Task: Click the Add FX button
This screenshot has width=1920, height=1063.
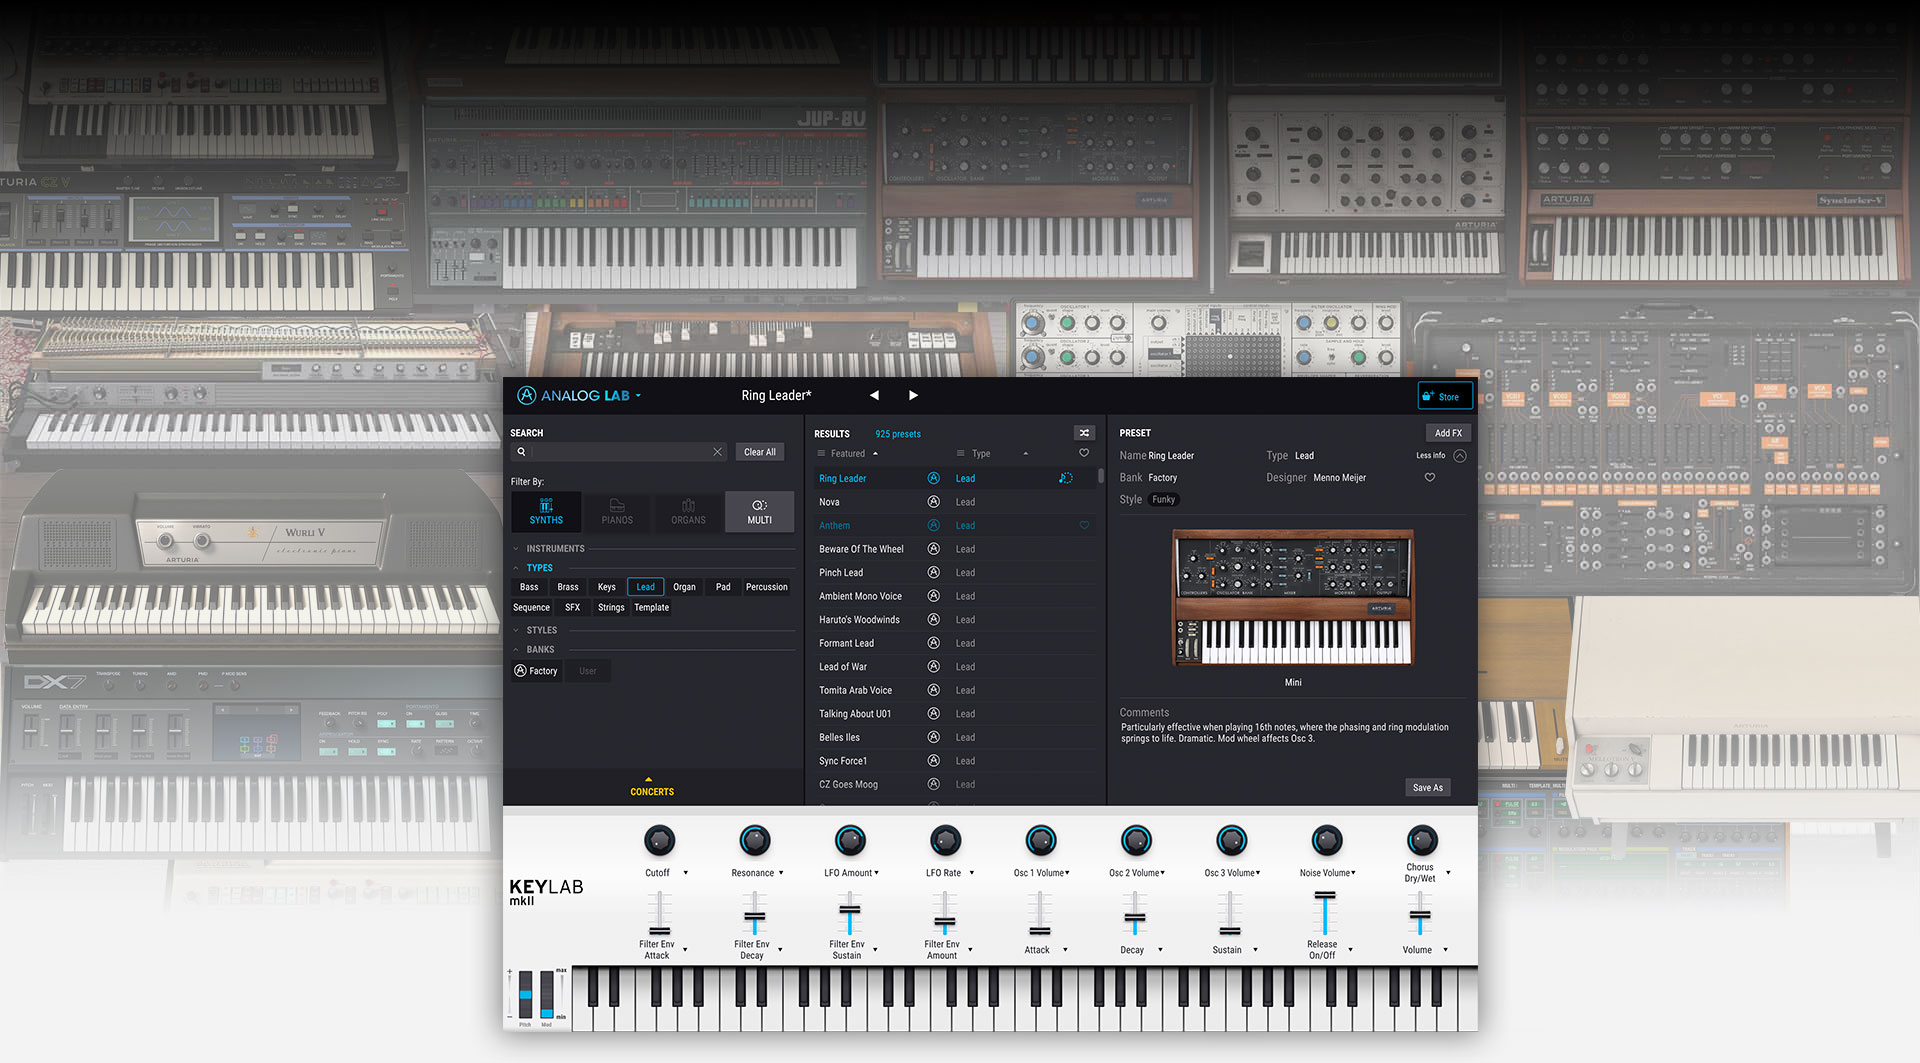Action: pyautogui.click(x=1448, y=432)
